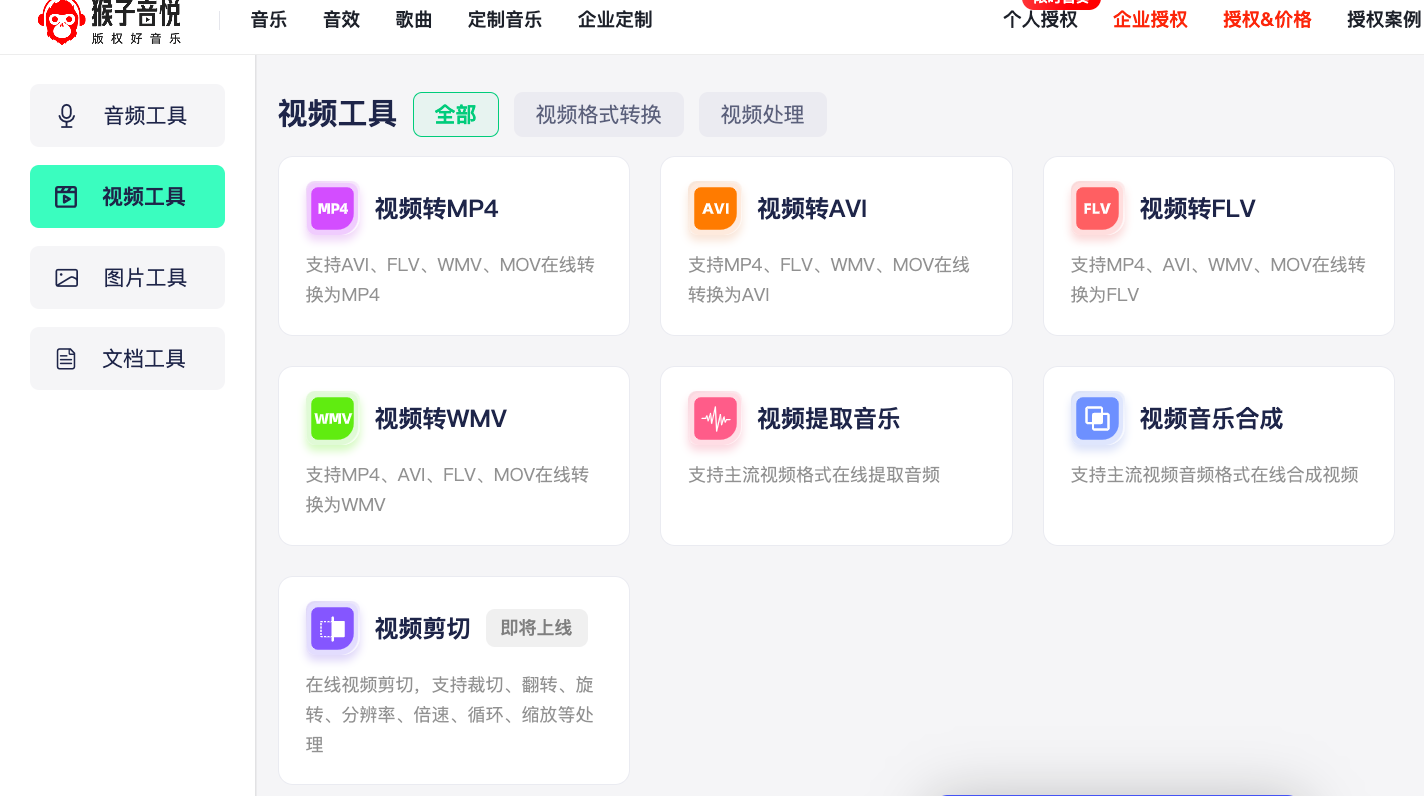Select the MP4 converter tool icon
Viewport: 1424px width, 796px height.
click(x=332, y=209)
